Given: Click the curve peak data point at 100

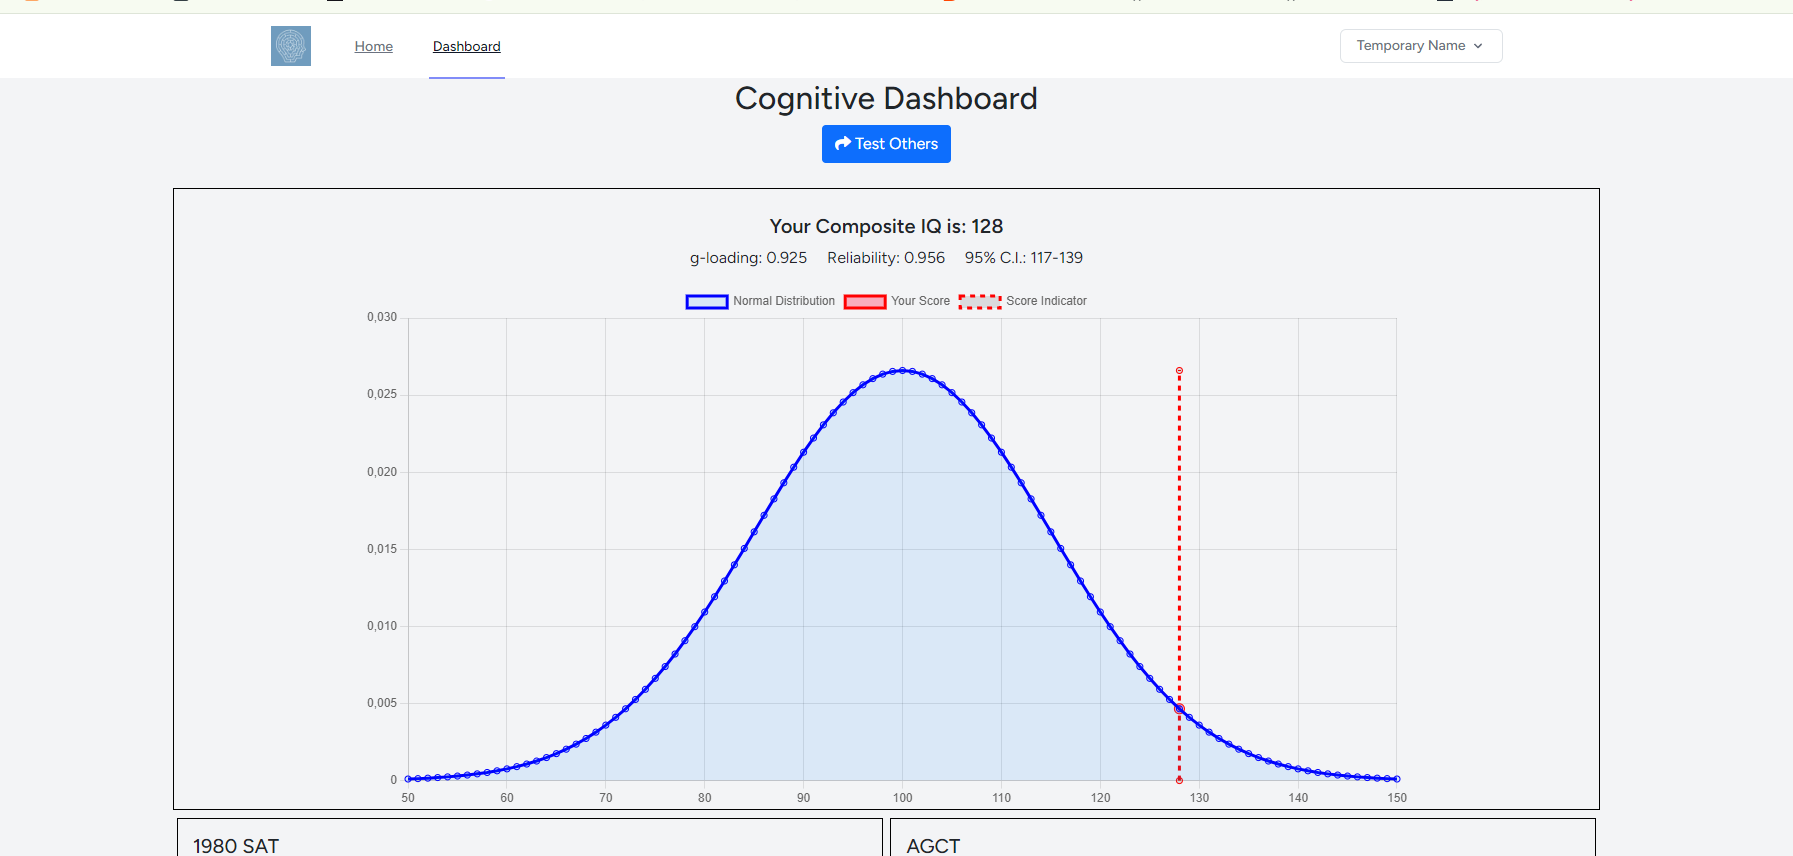Looking at the screenshot, I should [902, 370].
